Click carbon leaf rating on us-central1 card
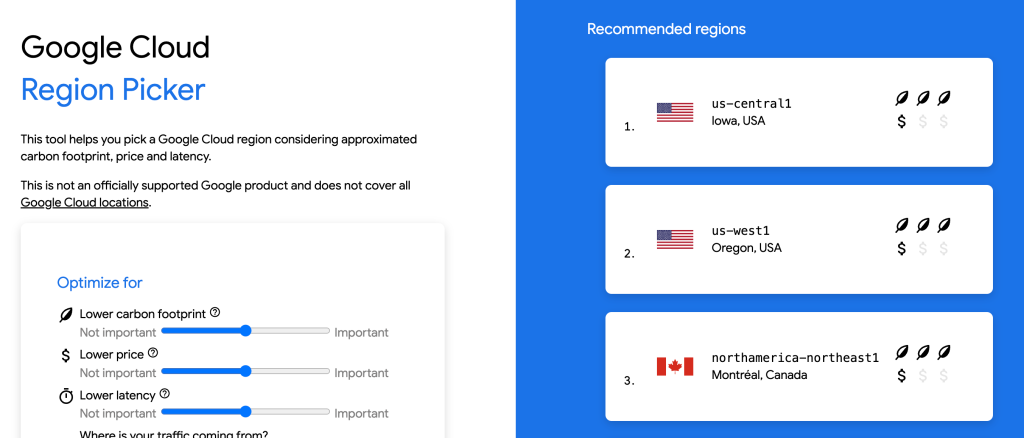The height and width of the screenshot is (438, 1024). click(922, 99)
